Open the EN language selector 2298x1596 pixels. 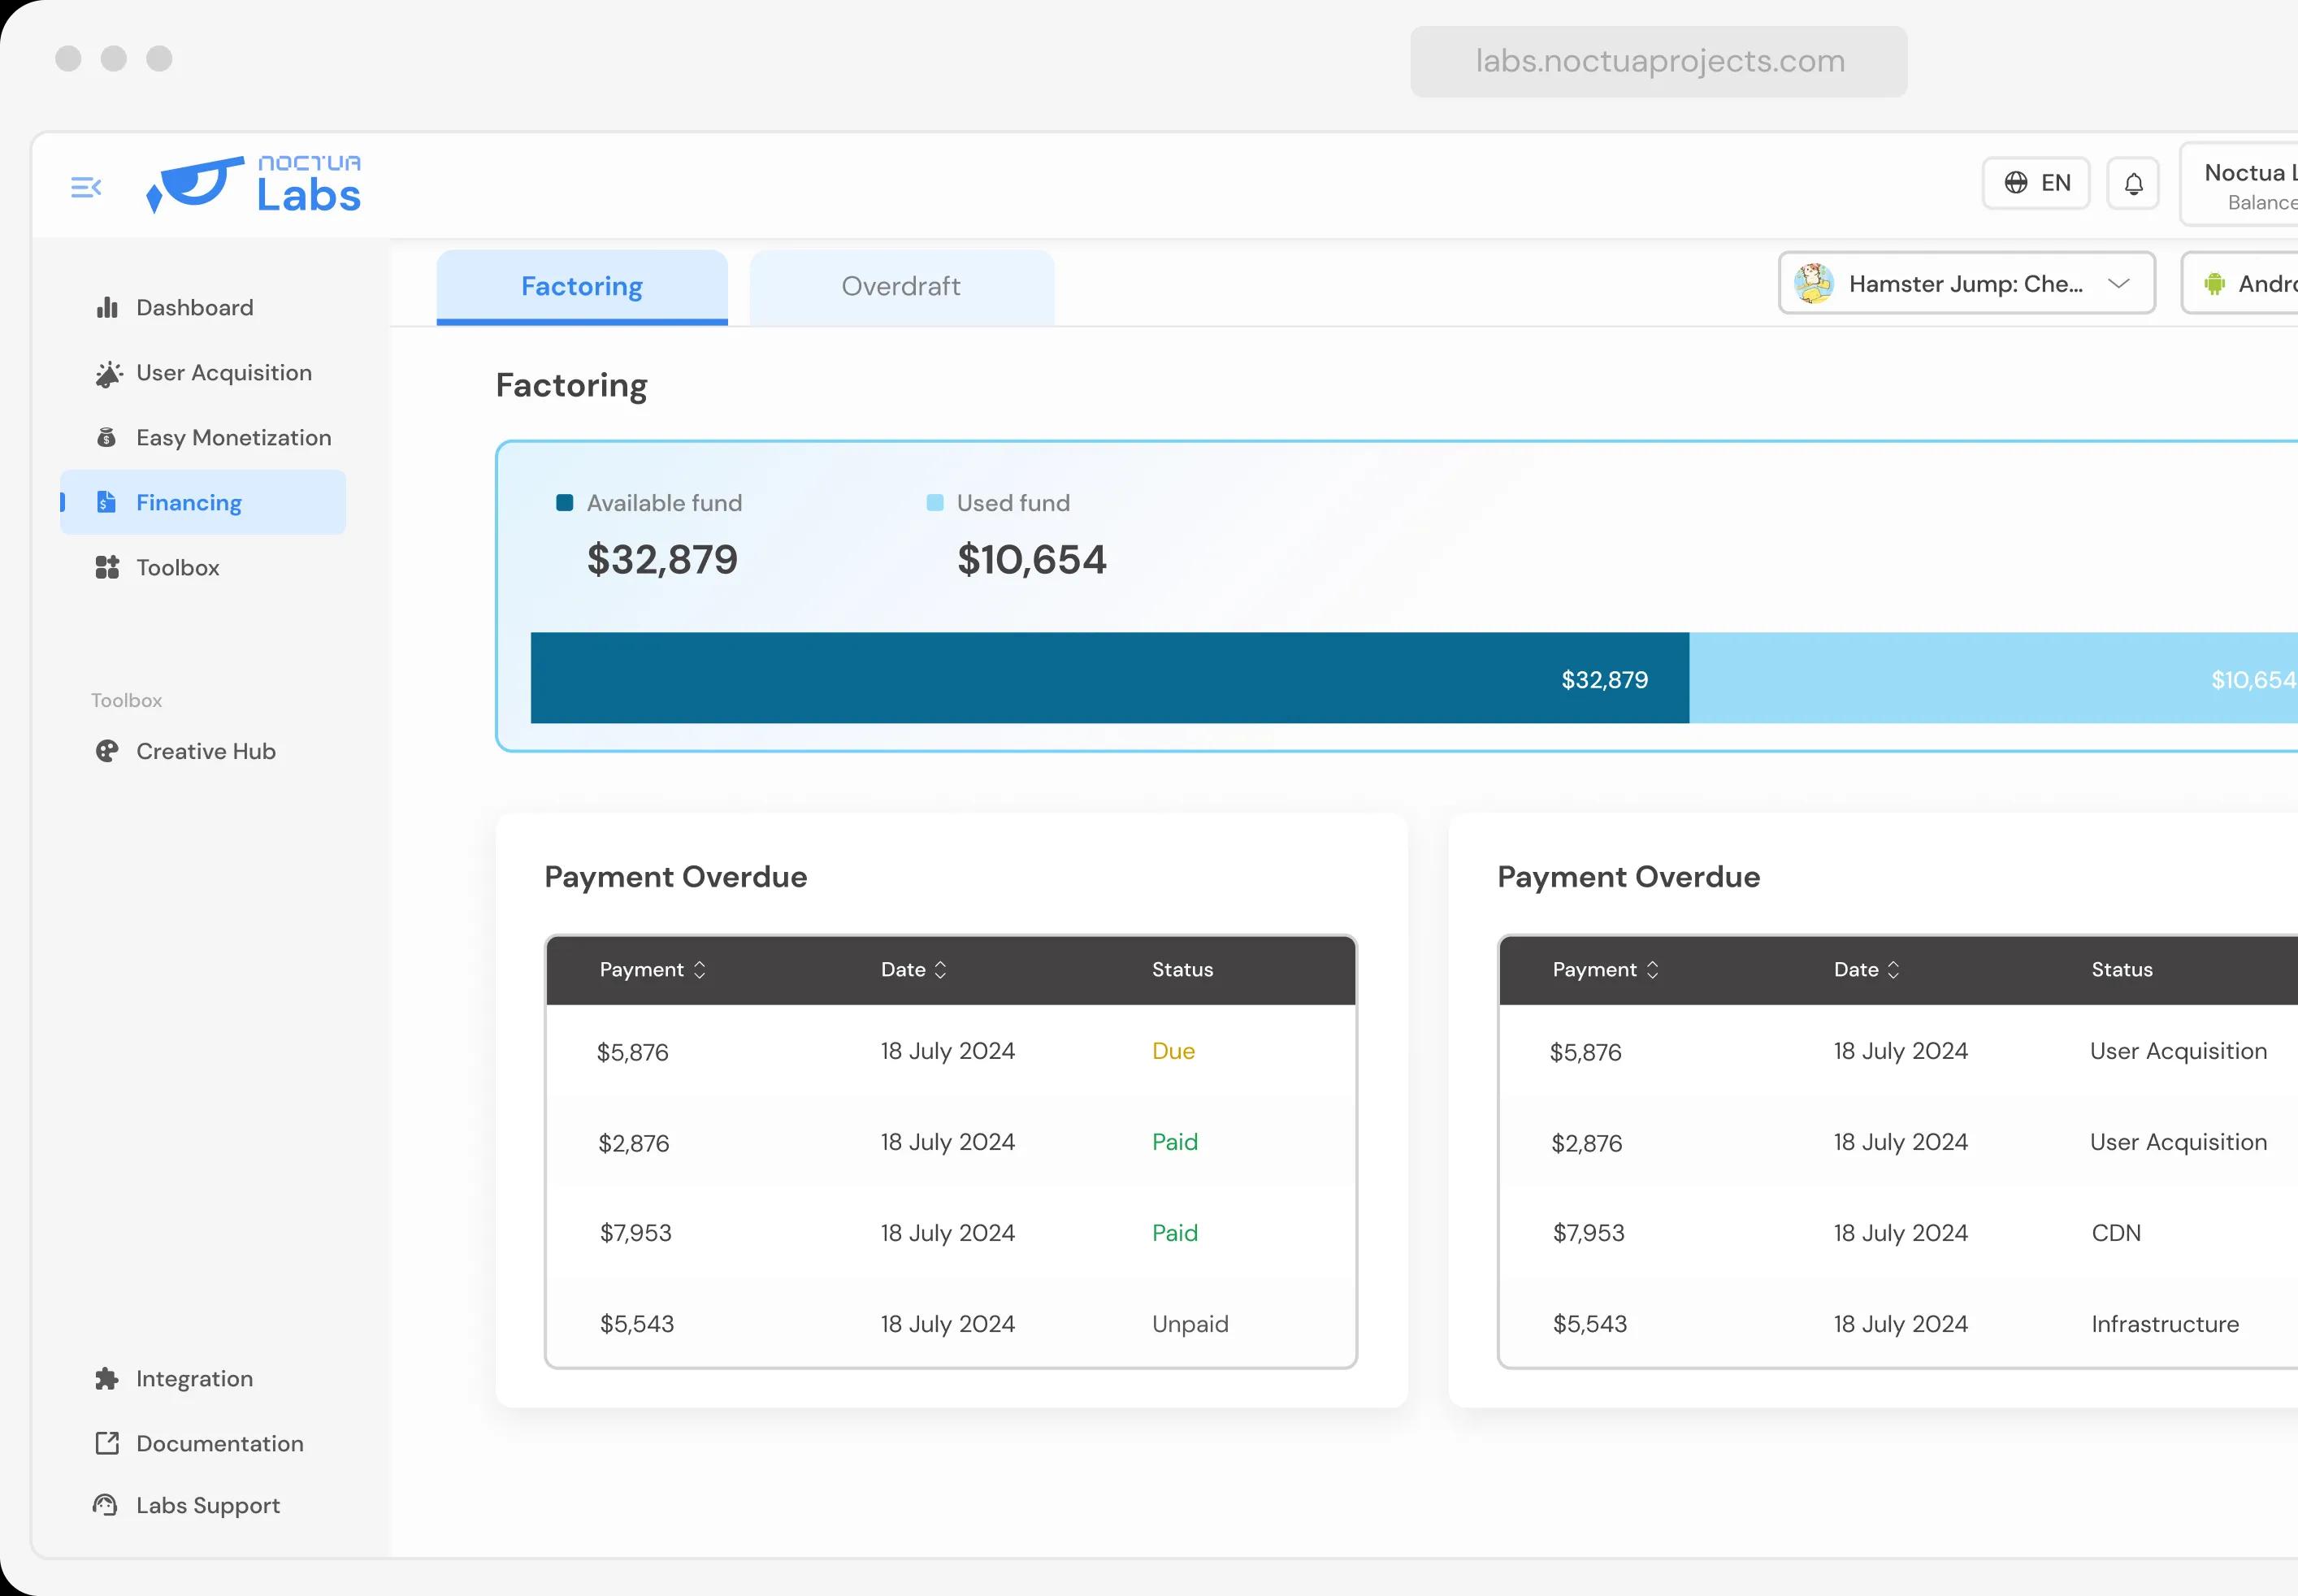tap(2036, 183)
